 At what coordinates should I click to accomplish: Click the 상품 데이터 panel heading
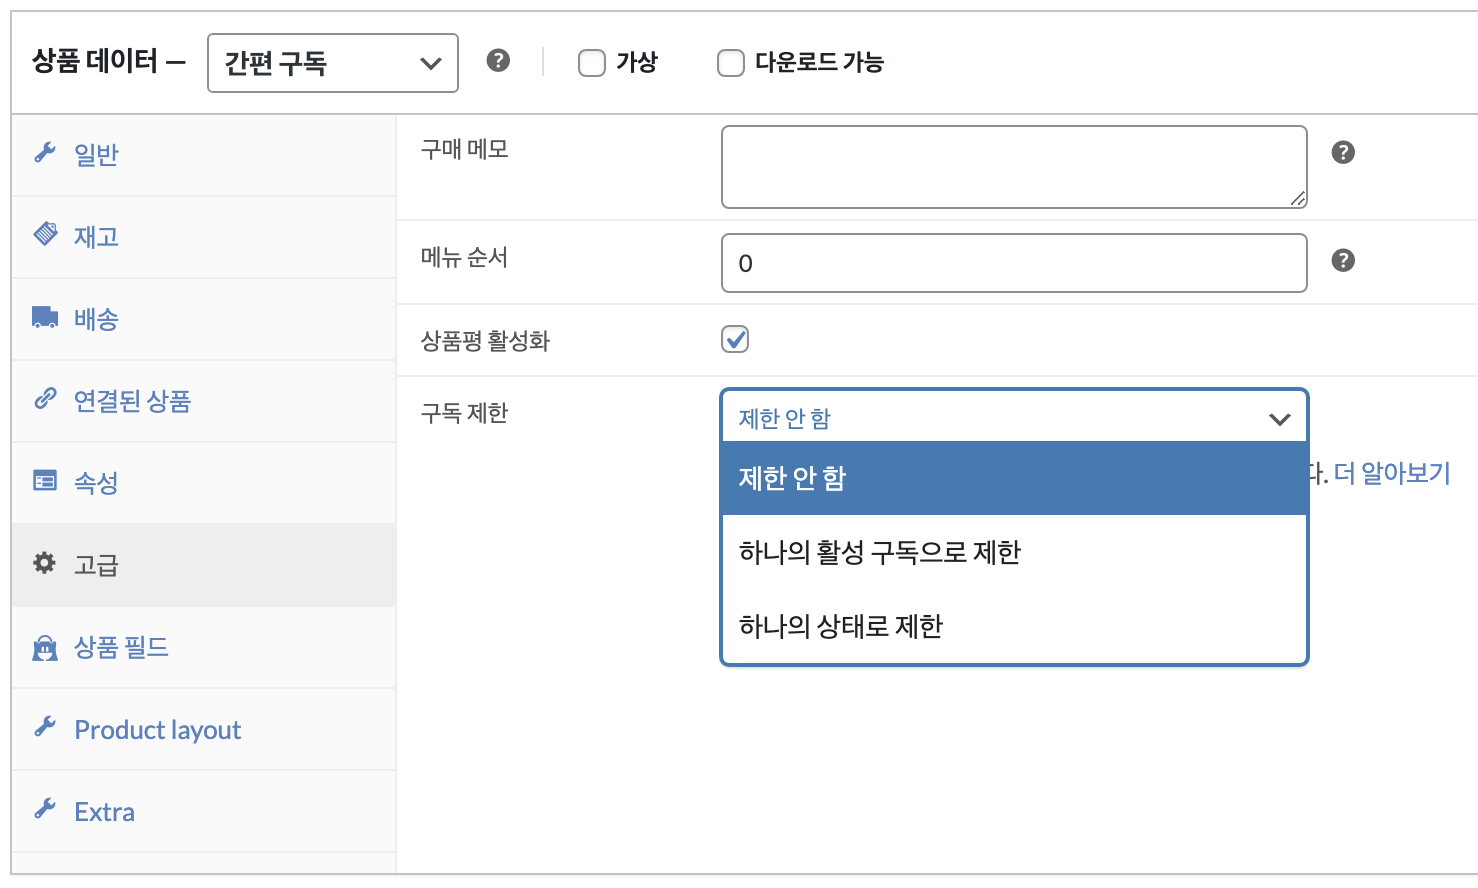[109, 62]
